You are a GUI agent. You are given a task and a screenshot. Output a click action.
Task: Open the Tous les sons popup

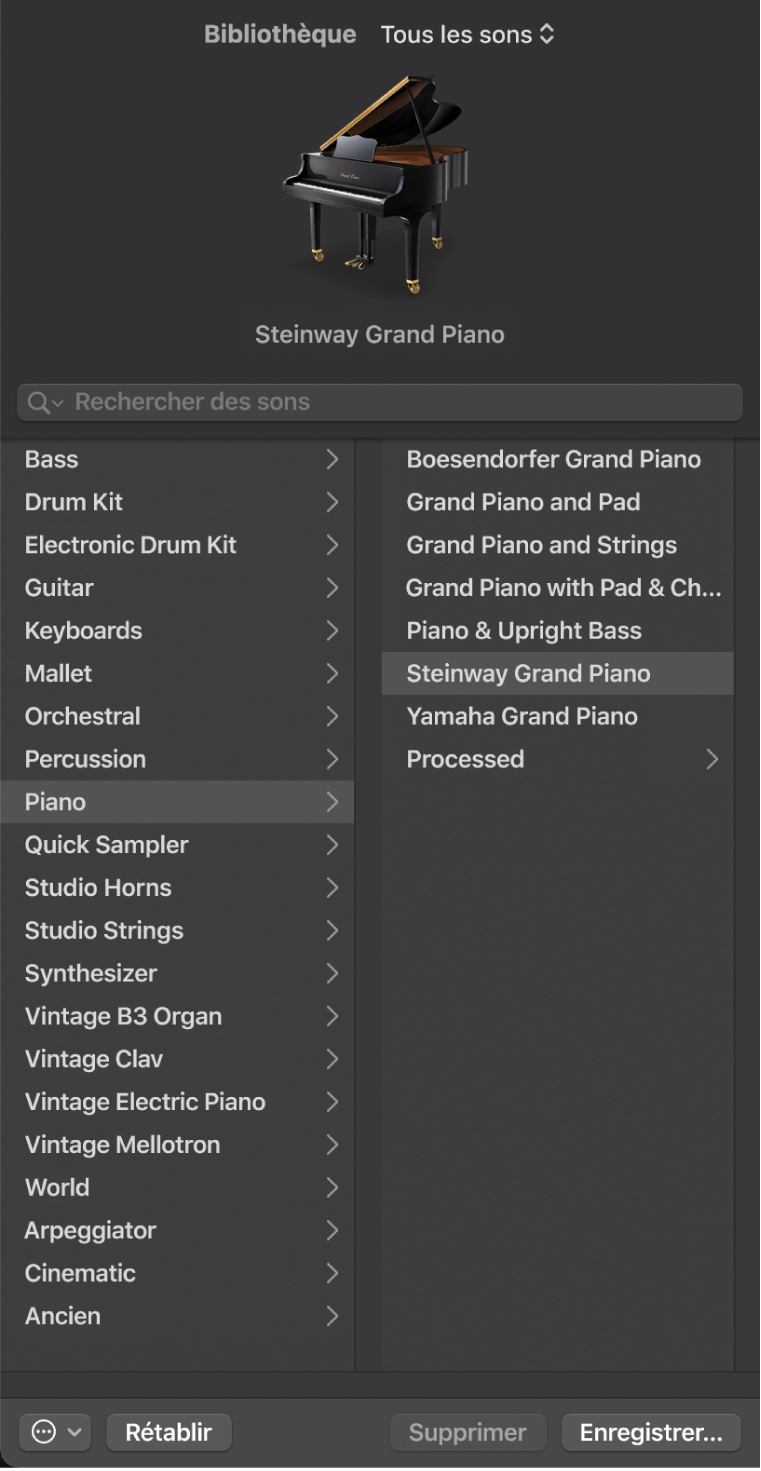coord(467,35)
